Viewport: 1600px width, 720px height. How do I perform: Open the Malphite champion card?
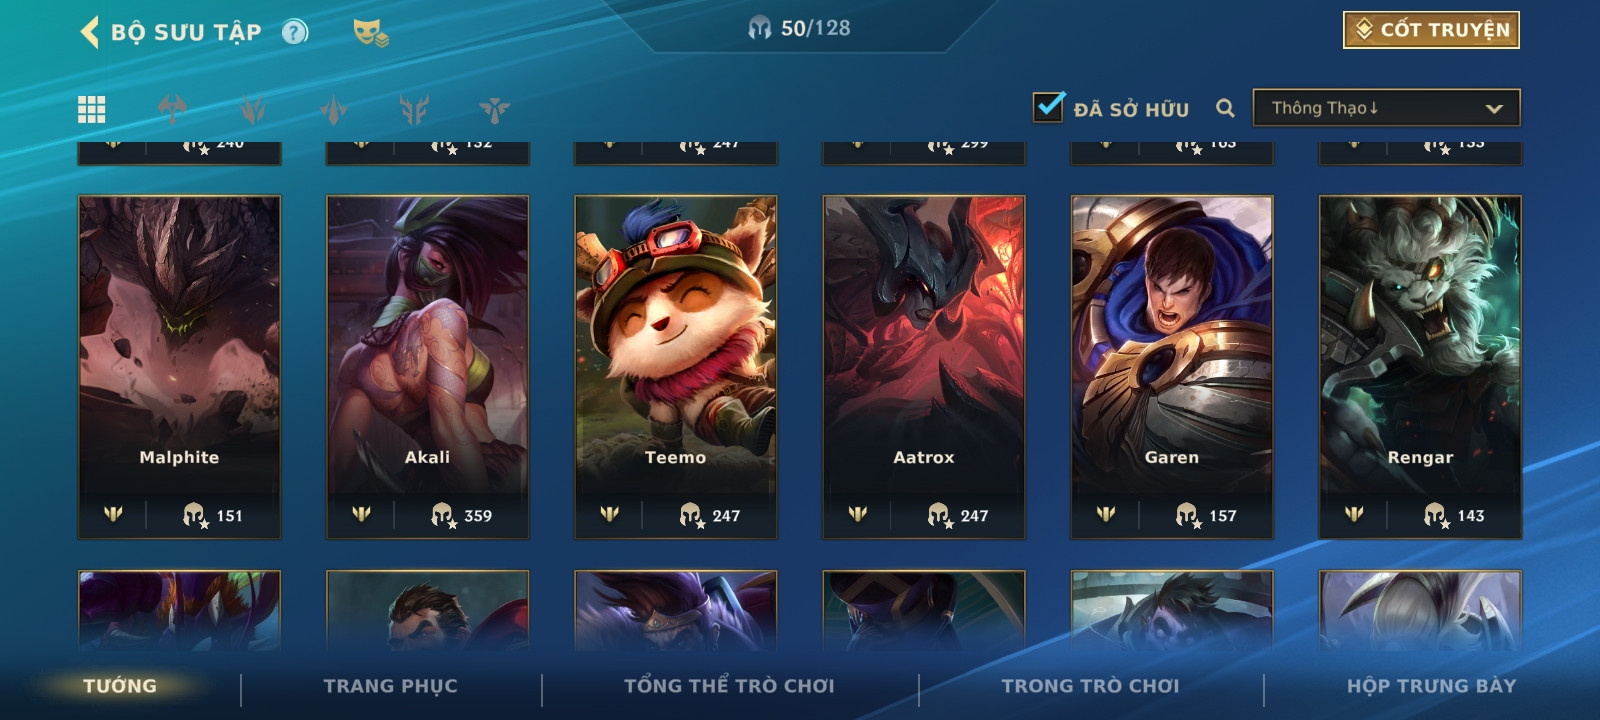coord(179,366)
